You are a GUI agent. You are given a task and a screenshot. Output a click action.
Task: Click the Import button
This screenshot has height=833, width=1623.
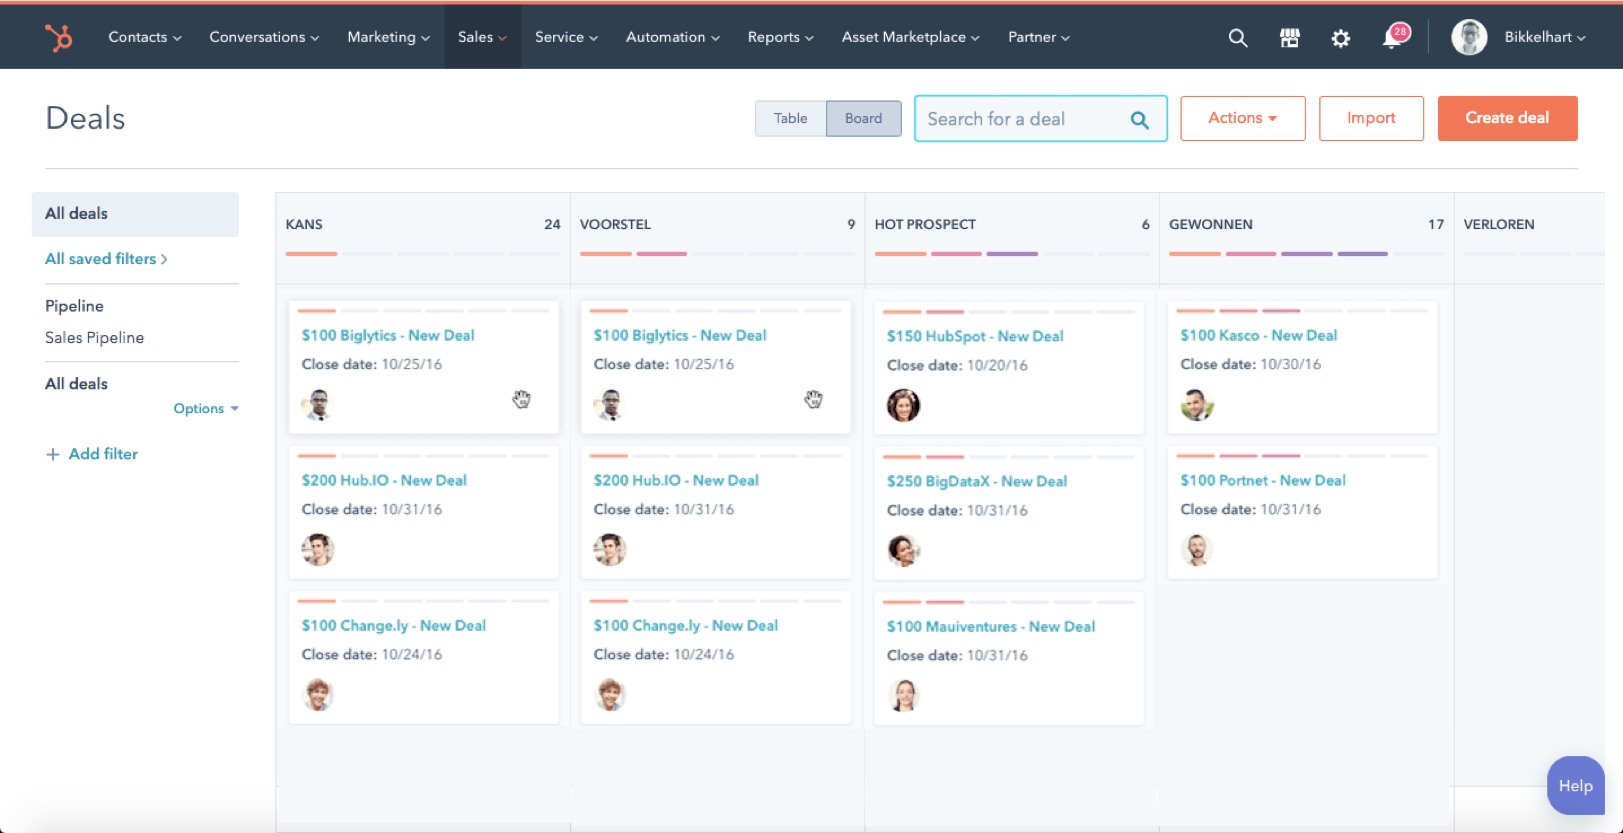click(1371, 118)
